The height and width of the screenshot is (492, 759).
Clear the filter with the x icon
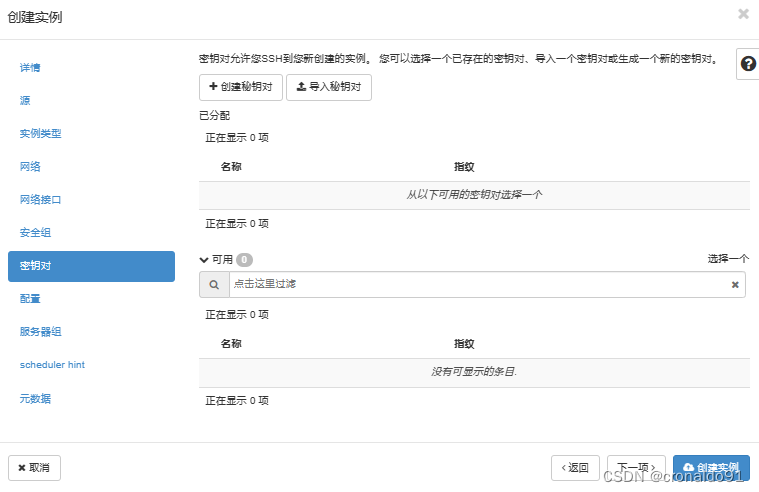click(x=735, y=285)
